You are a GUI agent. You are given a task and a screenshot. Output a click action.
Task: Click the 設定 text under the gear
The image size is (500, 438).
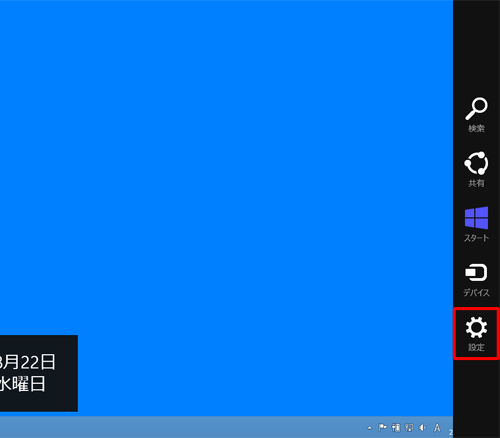[x=476, y=347]
